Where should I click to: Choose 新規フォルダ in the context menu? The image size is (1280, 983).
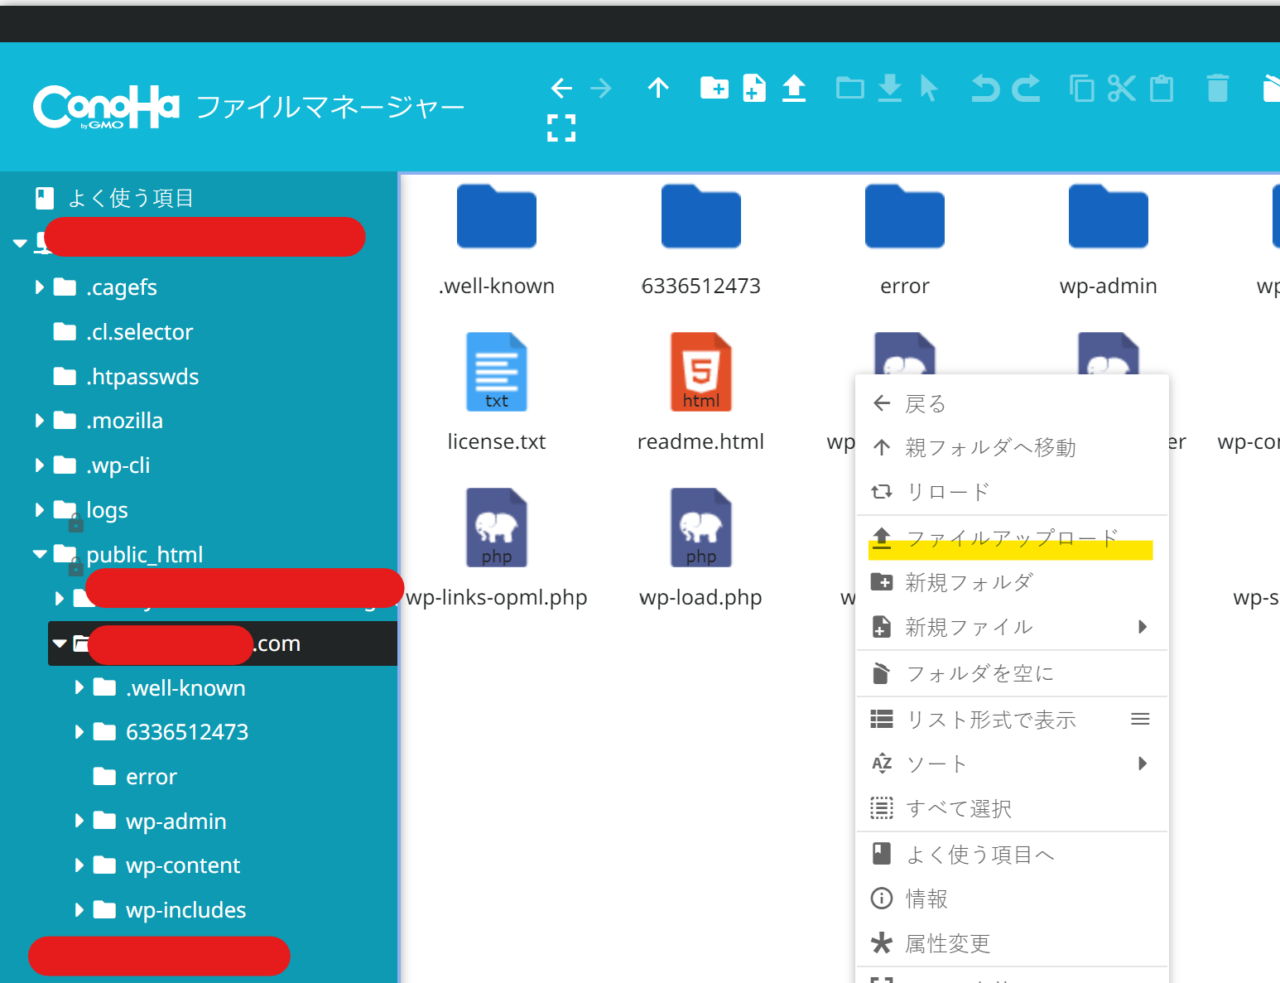pos(1012,582)
